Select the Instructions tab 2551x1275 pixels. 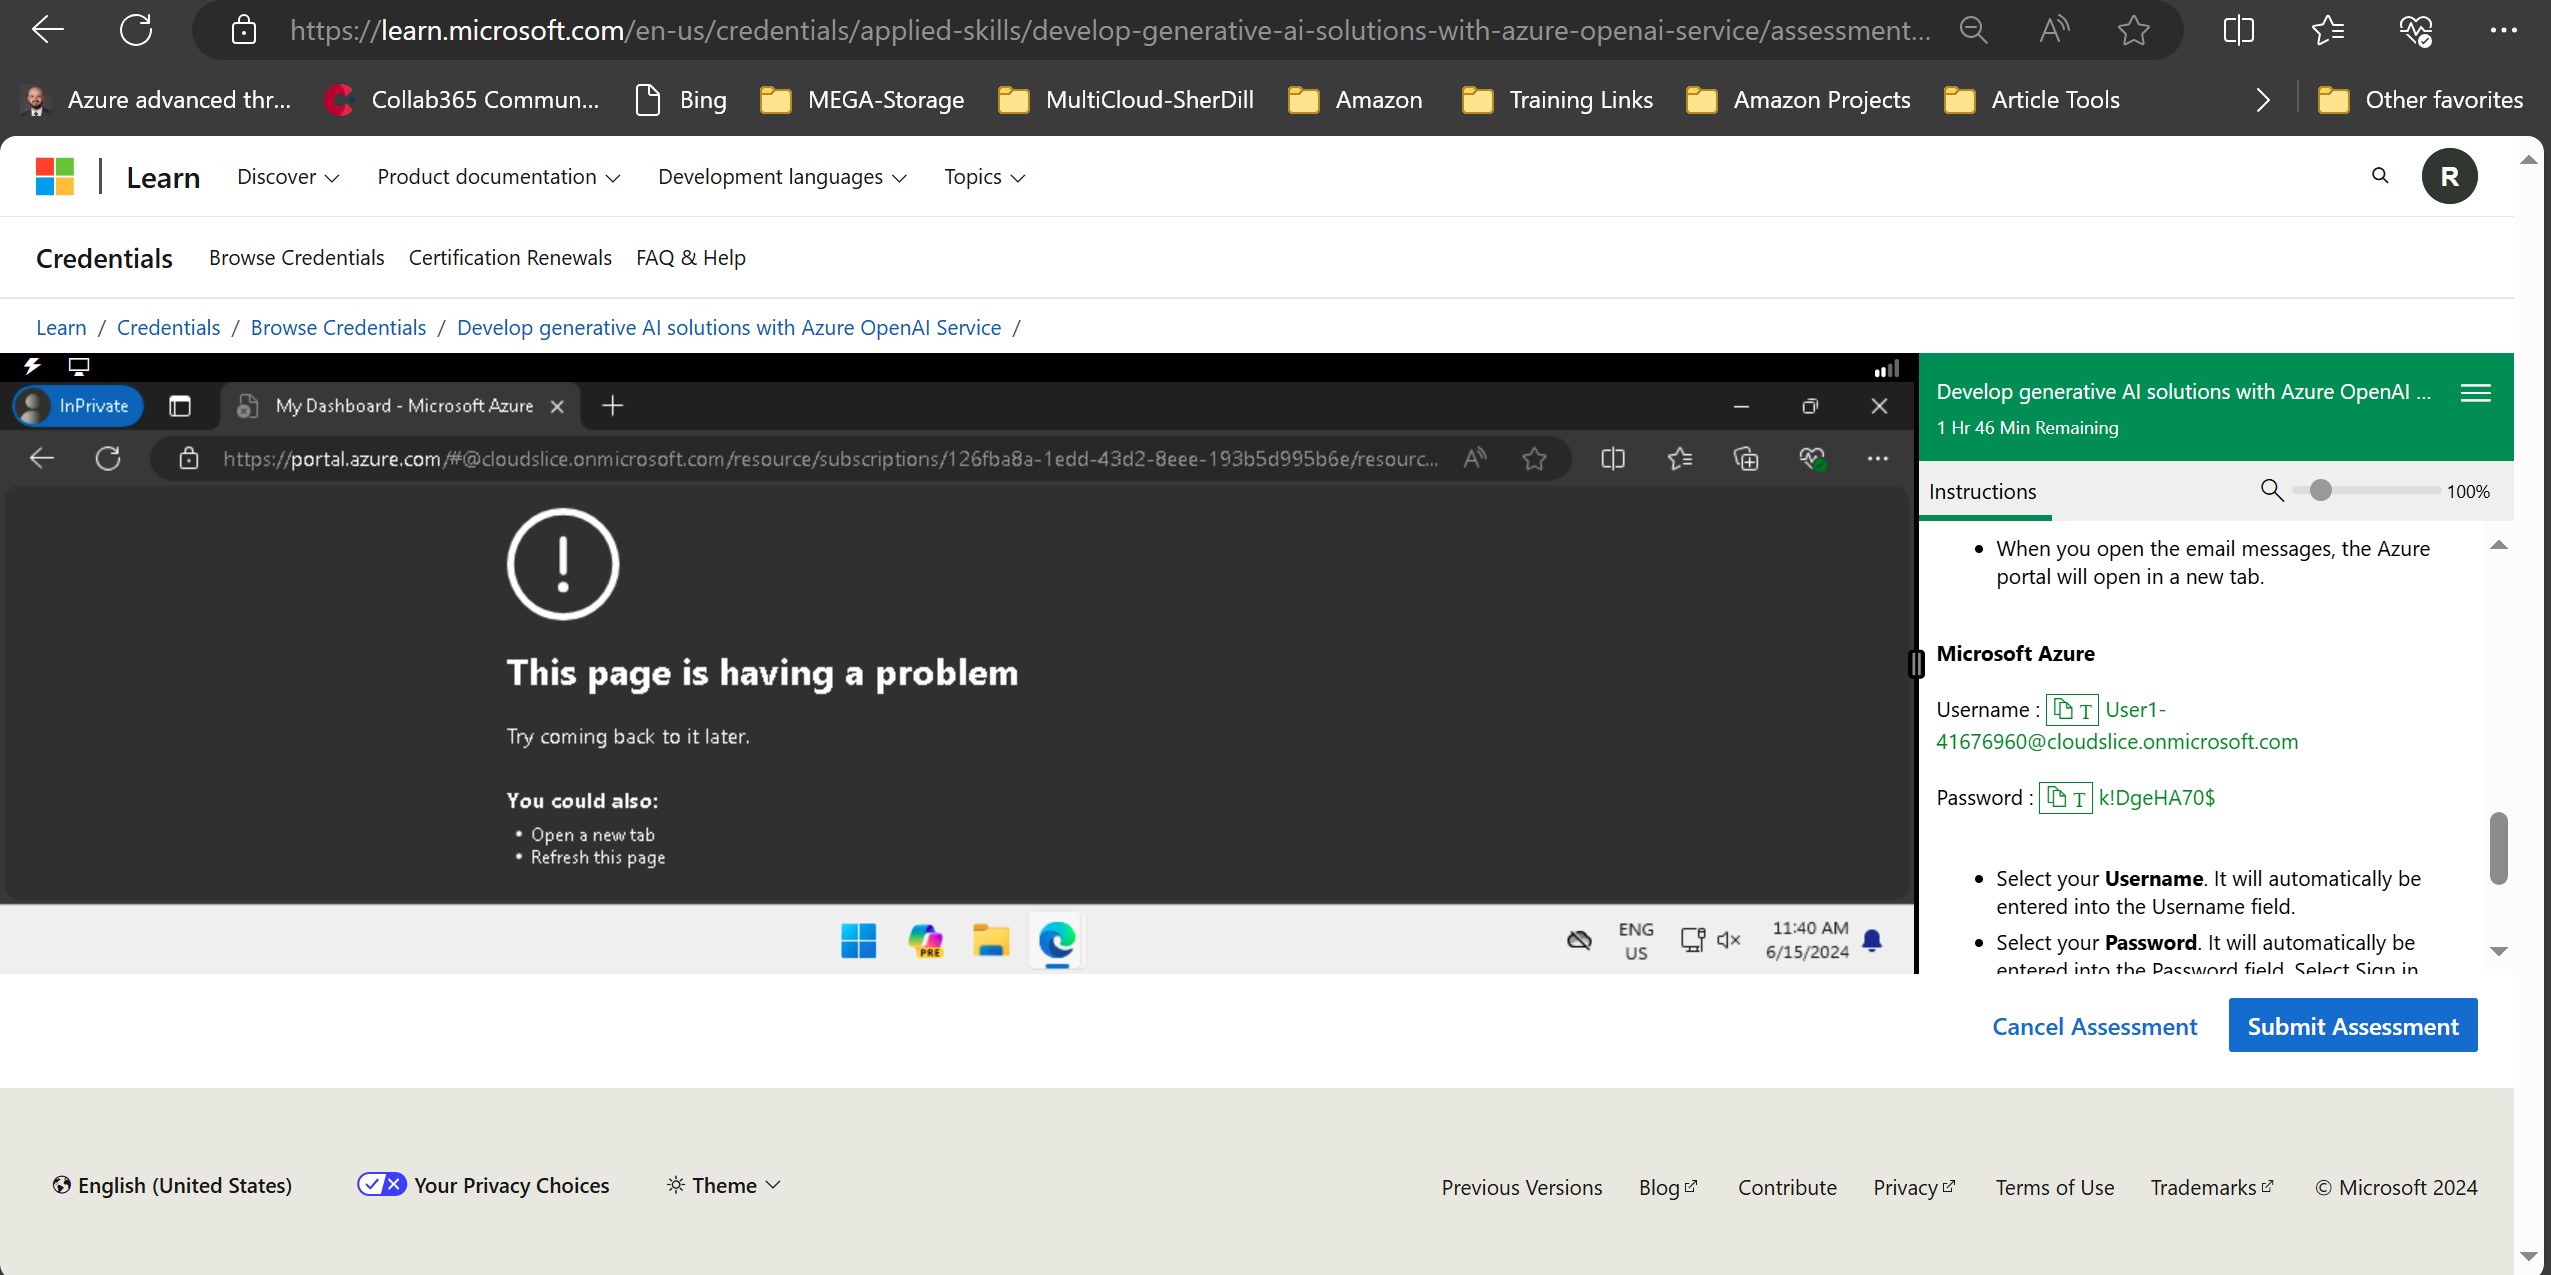[x=1982, y=492]
